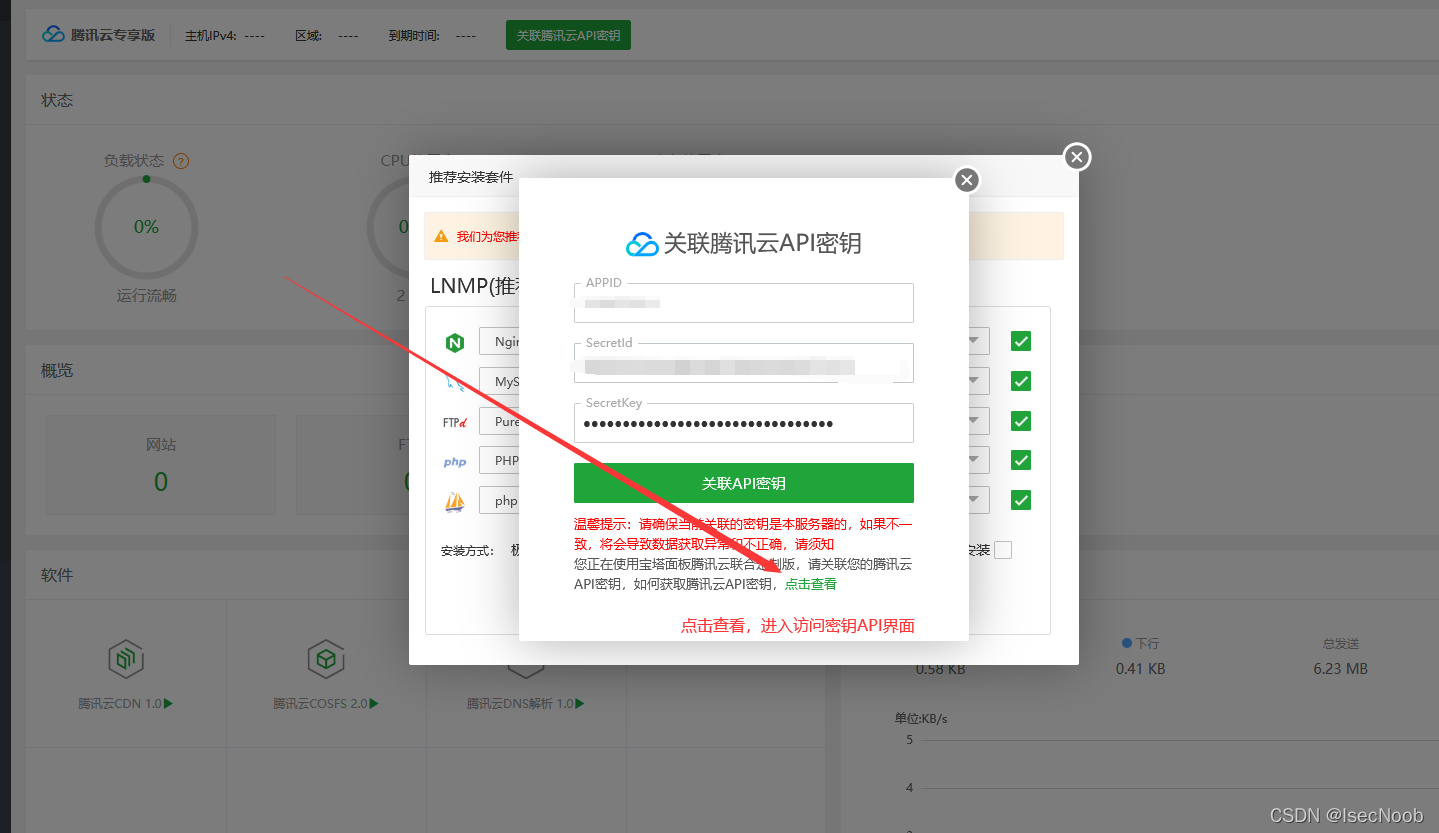
Task: Click the 关联腾讯云API密钥 green button in header
Action: pyautogui.click(x=568, y=35)
